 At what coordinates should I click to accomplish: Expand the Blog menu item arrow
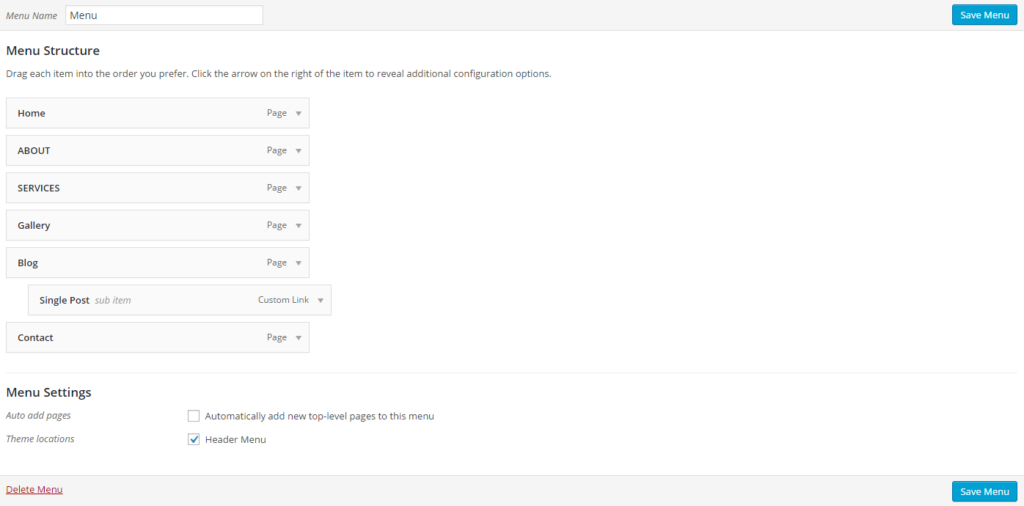[x=298, y=263]
